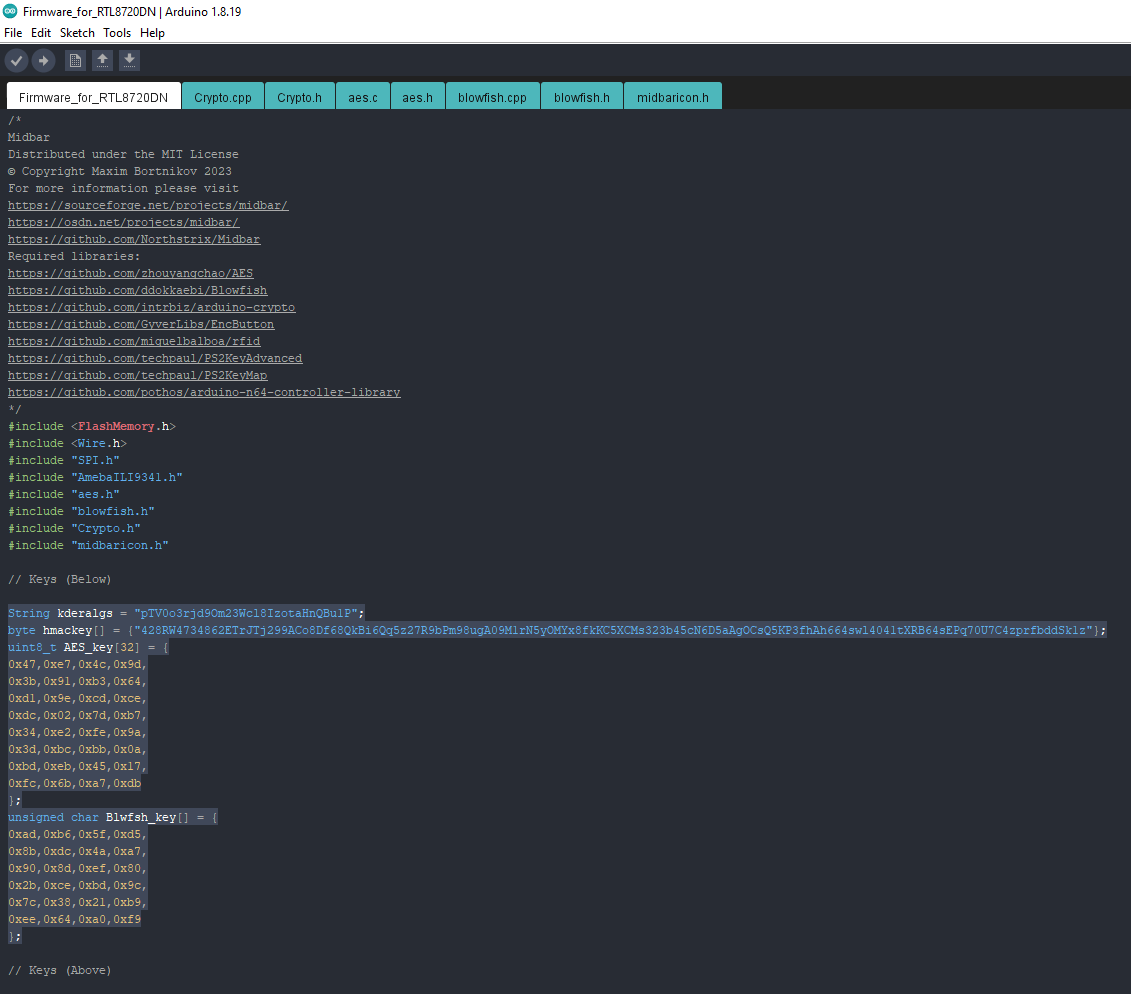Click the unsigned char Blwfsh_key[] line
The height and width of the screenshot is (994, 1131).
click(x=113, y=817)
